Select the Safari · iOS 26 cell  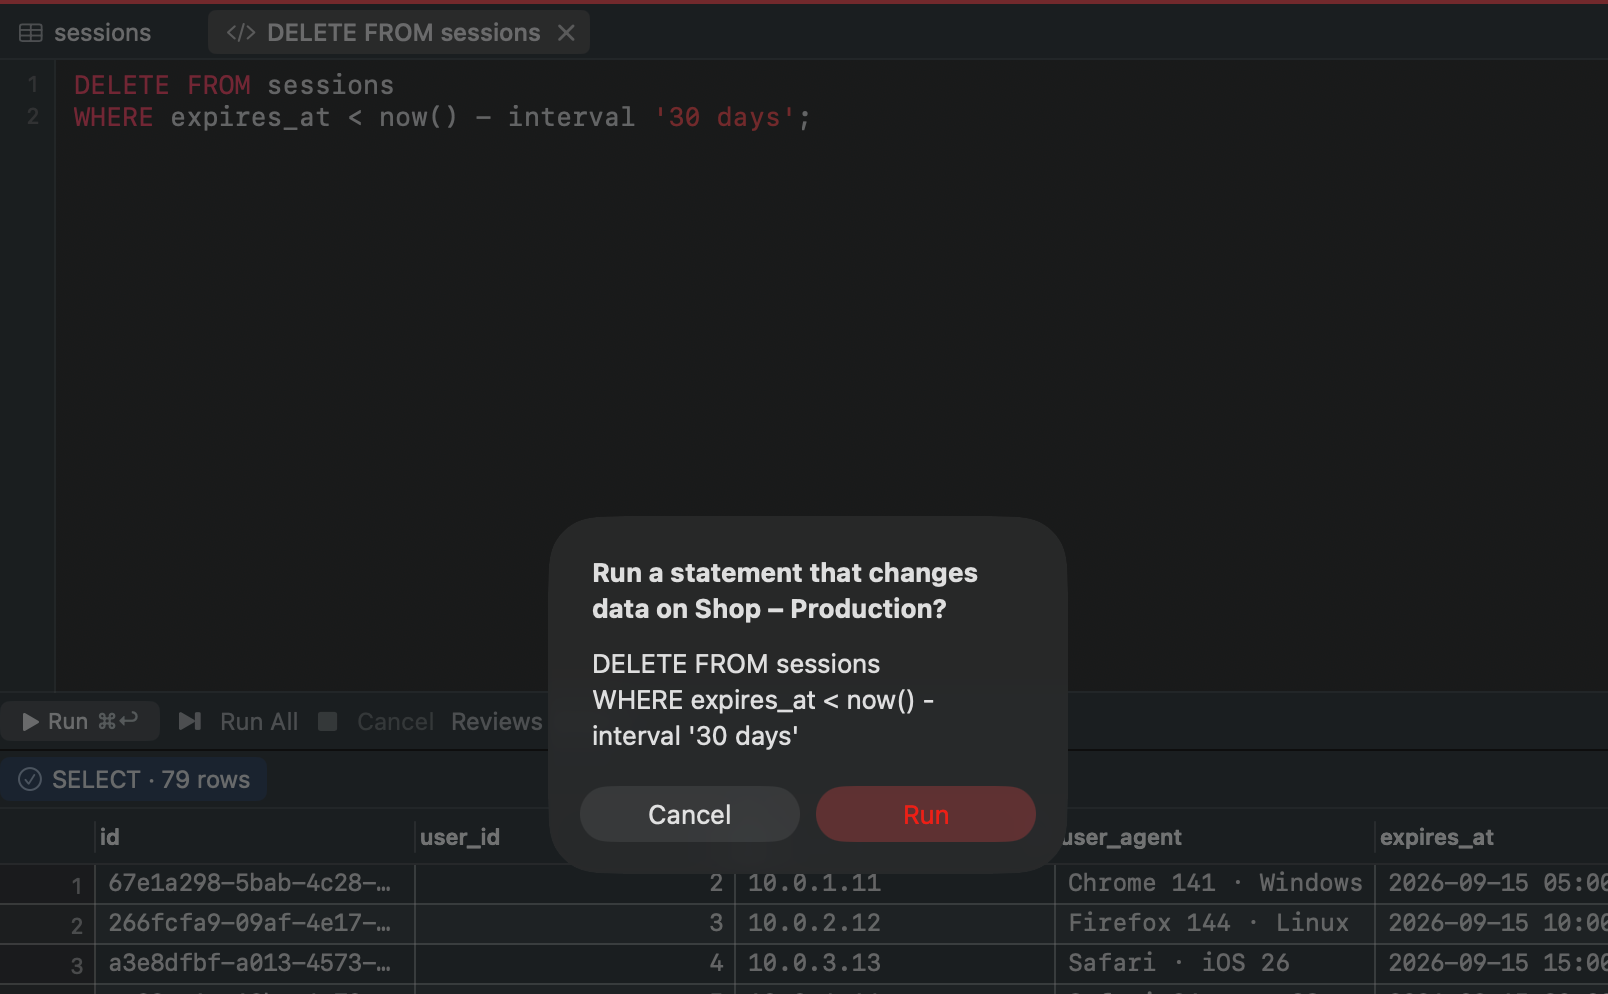[x=1215, y=963]
